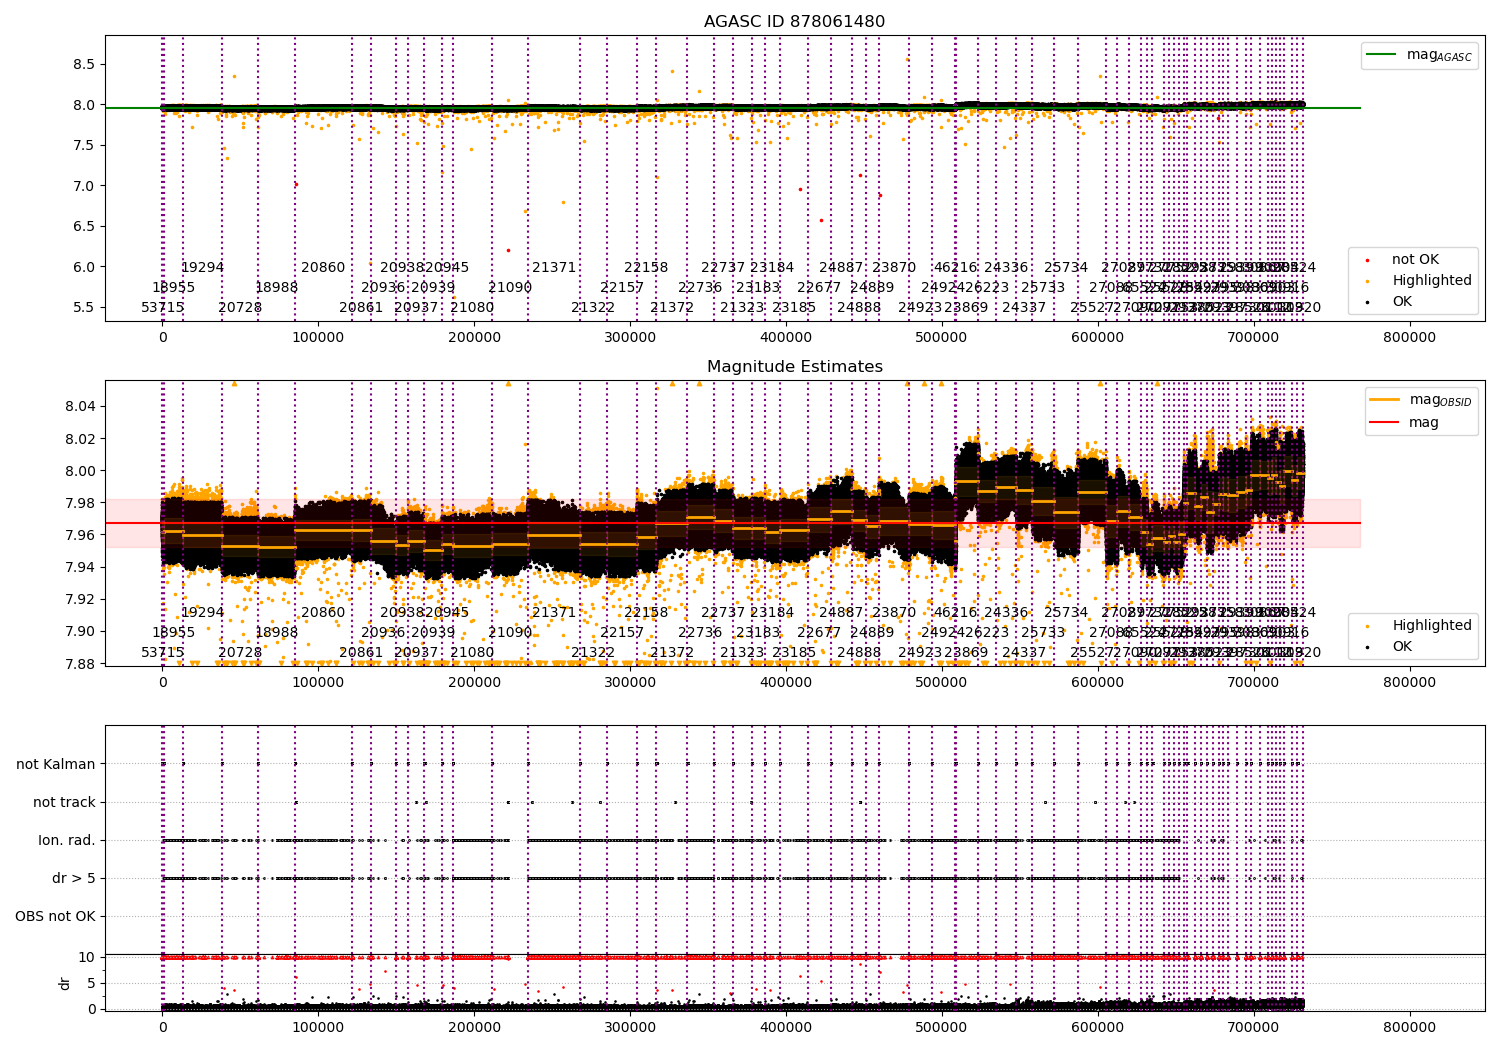Click the 'Magnitude Estimates' plot title
This screenshot has height=1050, width=1500.
(794, 367)
